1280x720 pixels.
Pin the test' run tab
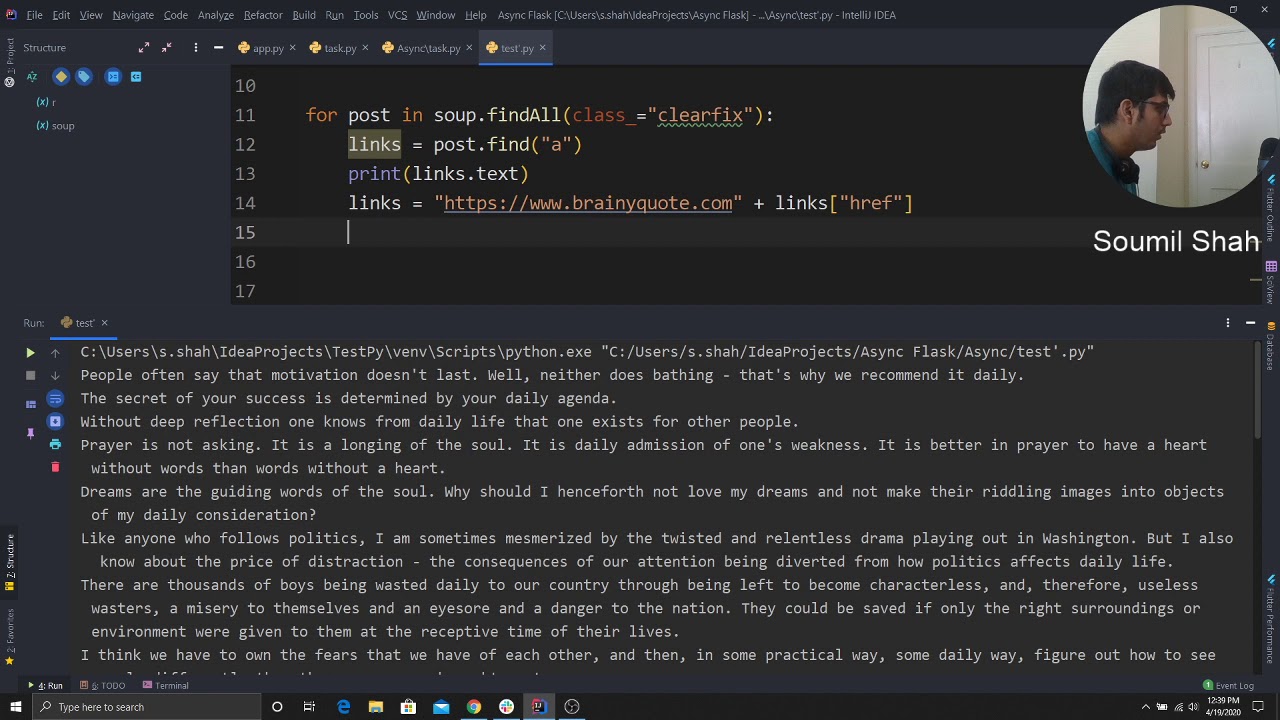[30, 433]
